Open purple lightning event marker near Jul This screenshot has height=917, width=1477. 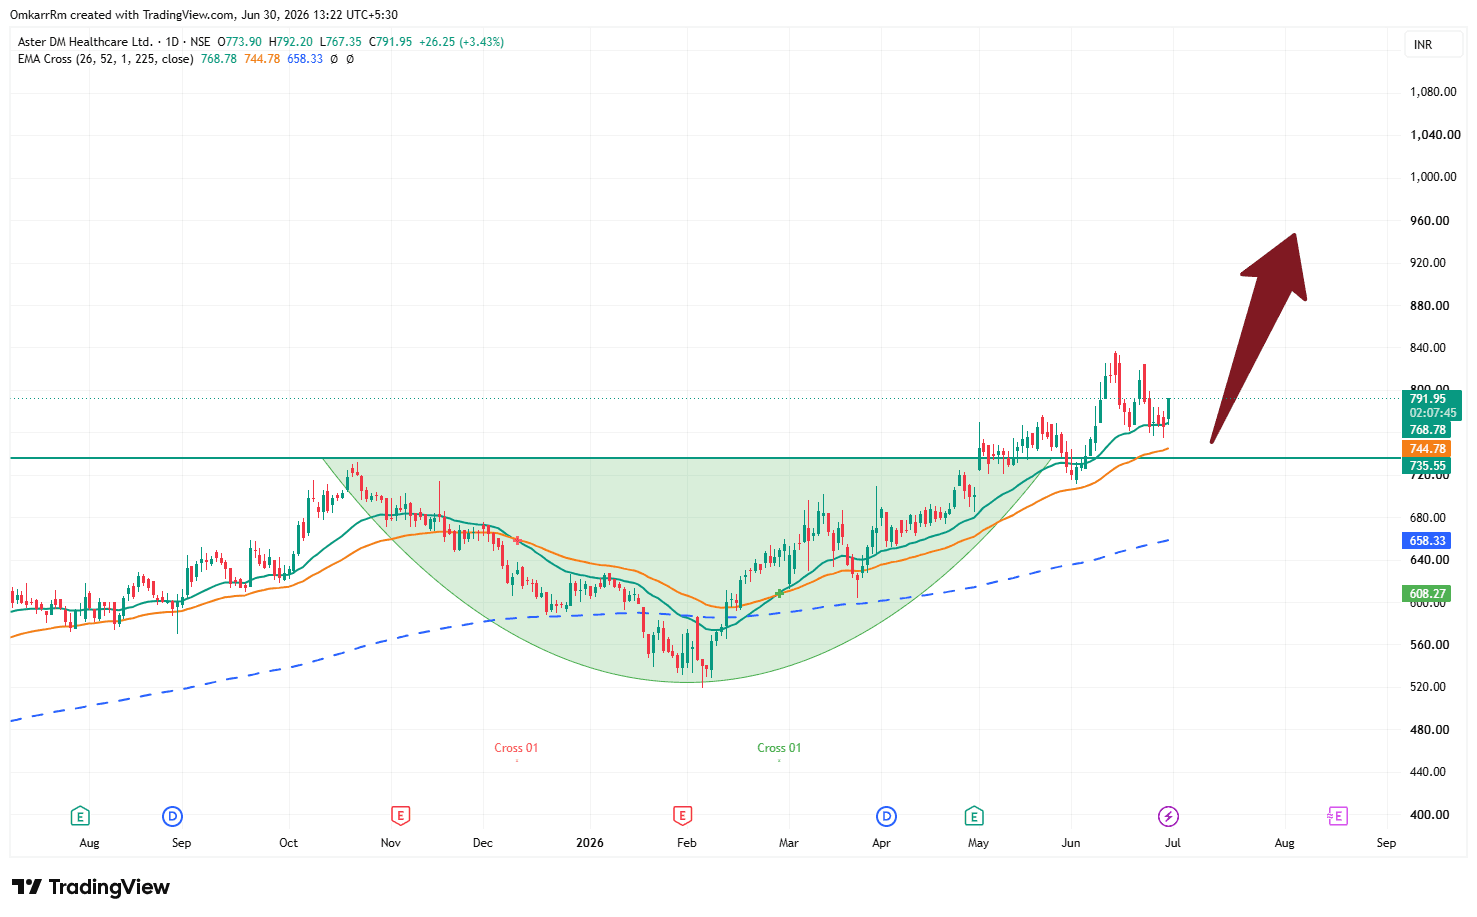point(1168,817)
